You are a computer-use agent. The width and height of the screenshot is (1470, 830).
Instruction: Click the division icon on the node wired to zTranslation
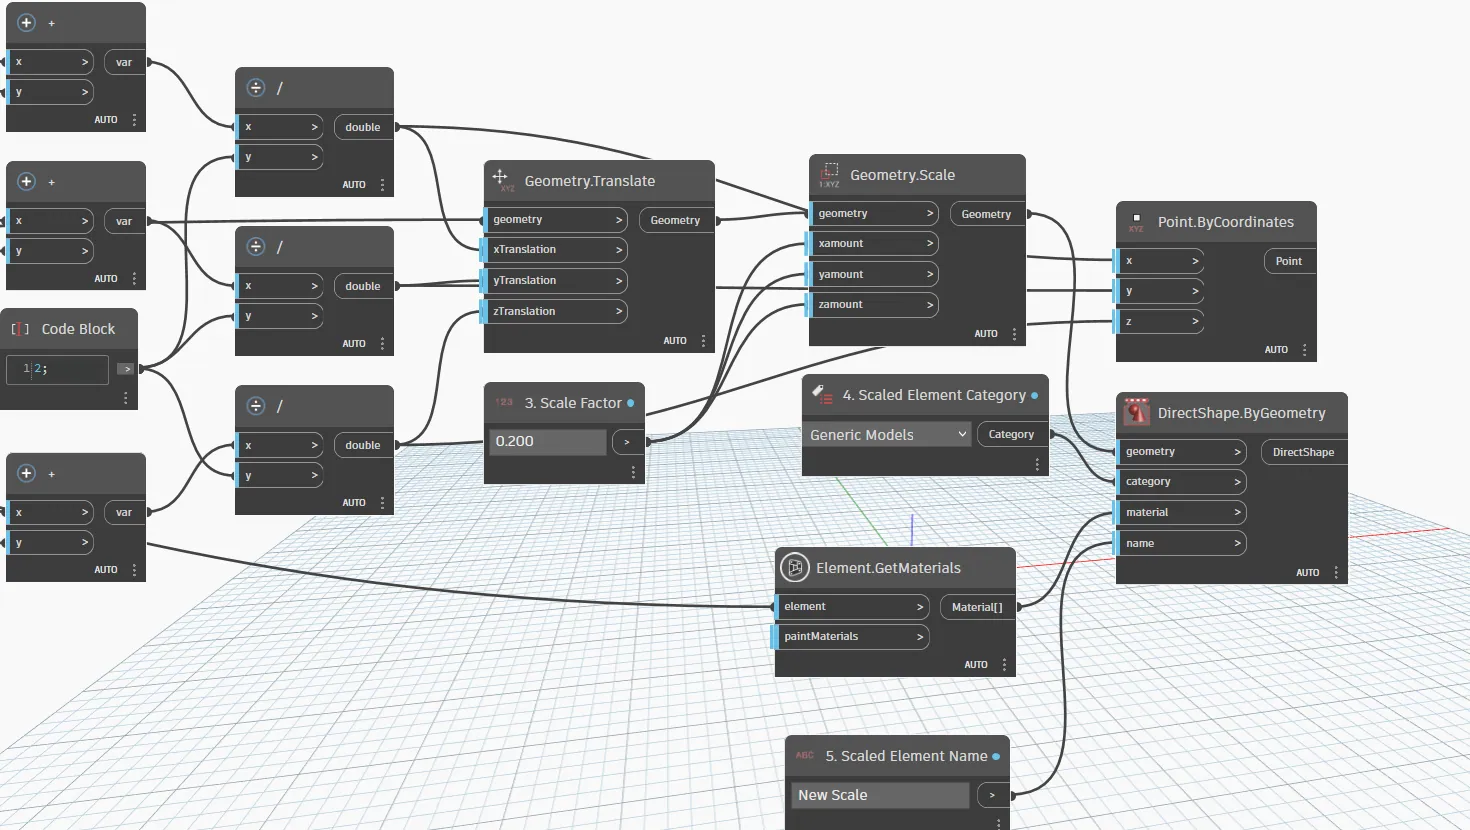pos(256,405)
